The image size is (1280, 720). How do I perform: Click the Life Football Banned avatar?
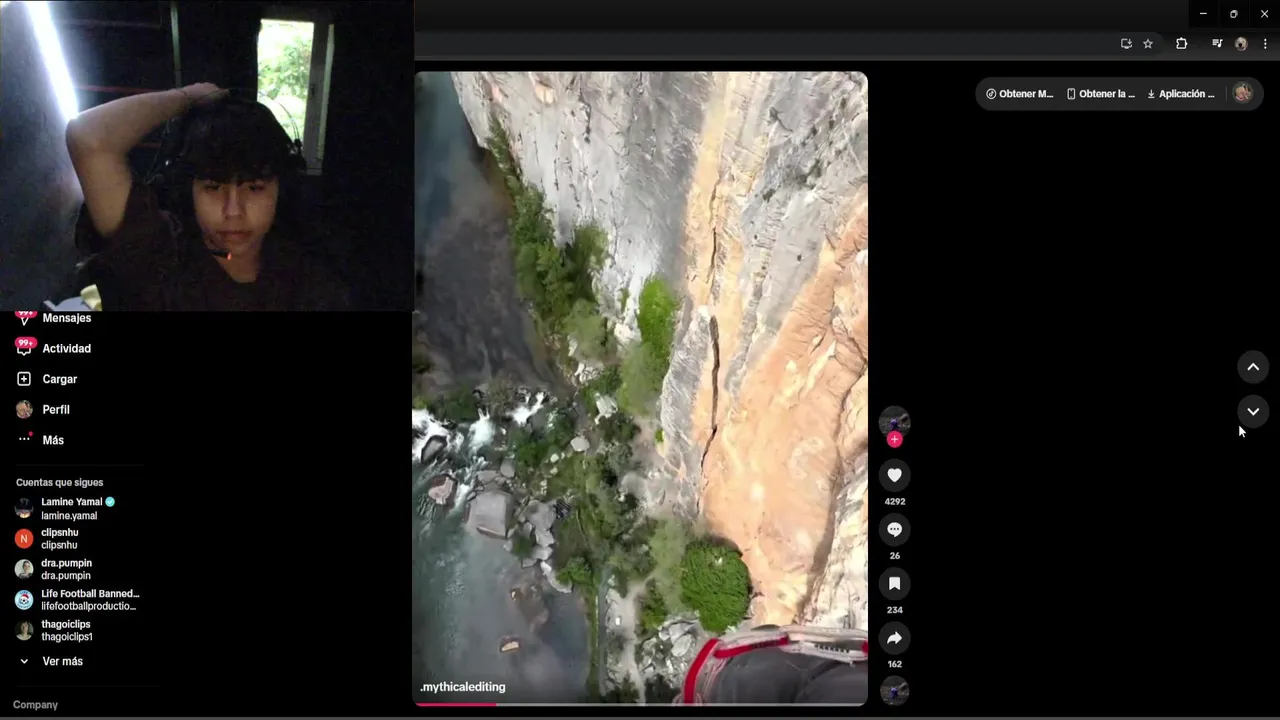[x=24, y=600]
